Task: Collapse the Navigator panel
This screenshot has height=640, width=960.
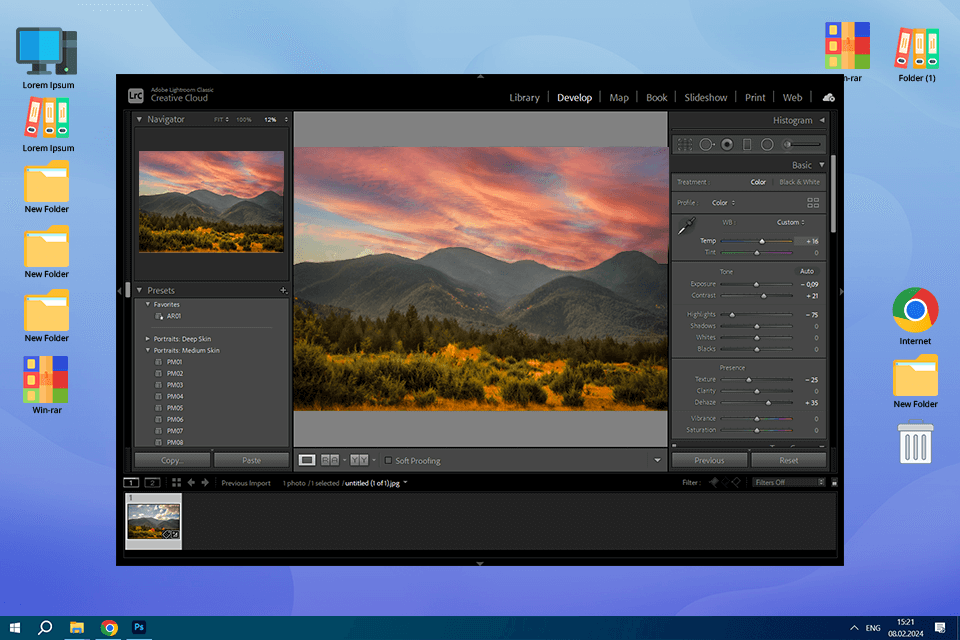Action: (x=140, y=119)
